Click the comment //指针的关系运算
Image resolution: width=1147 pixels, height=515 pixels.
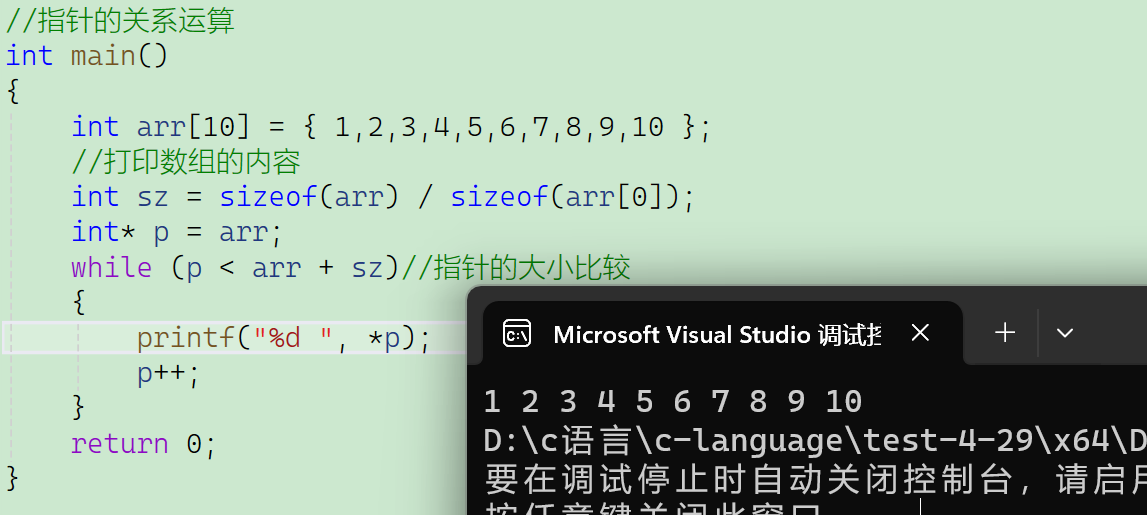(x=121, y=20)
